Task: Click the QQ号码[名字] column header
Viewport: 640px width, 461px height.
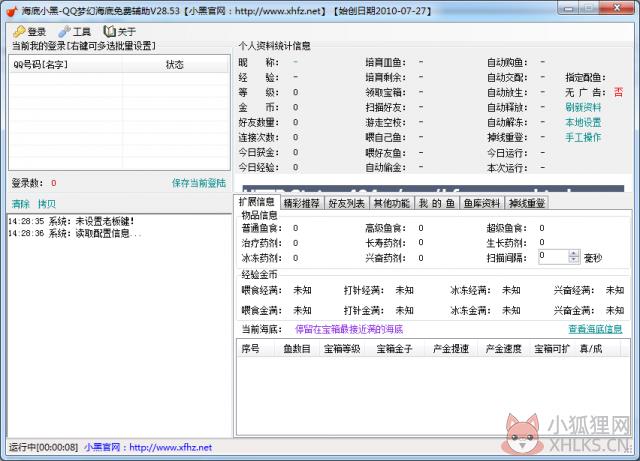Action: point(66,65)
